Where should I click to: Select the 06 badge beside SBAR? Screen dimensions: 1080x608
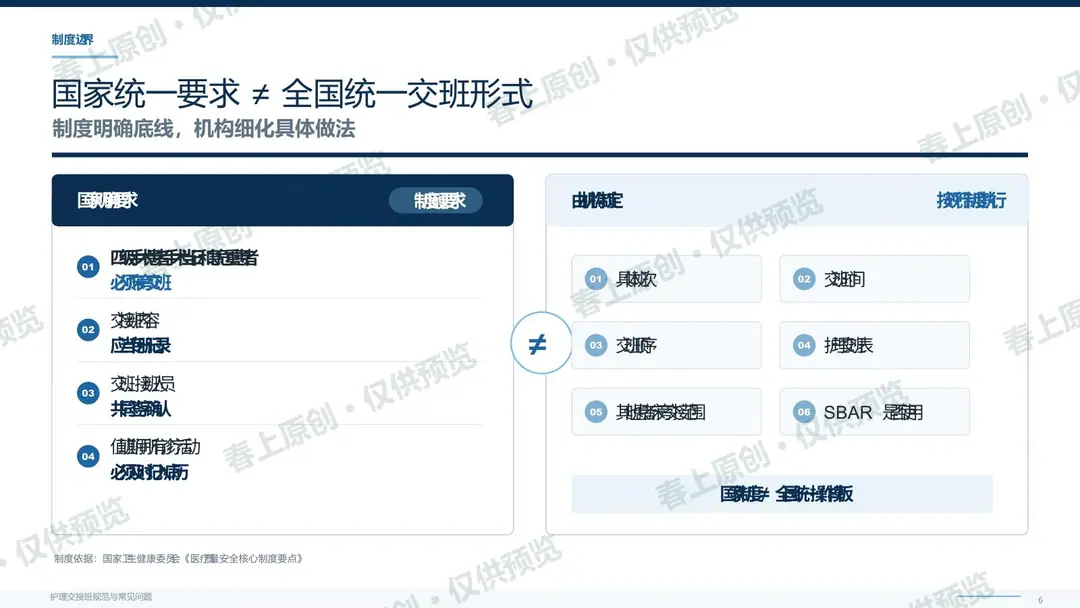(x=804, y=412)
